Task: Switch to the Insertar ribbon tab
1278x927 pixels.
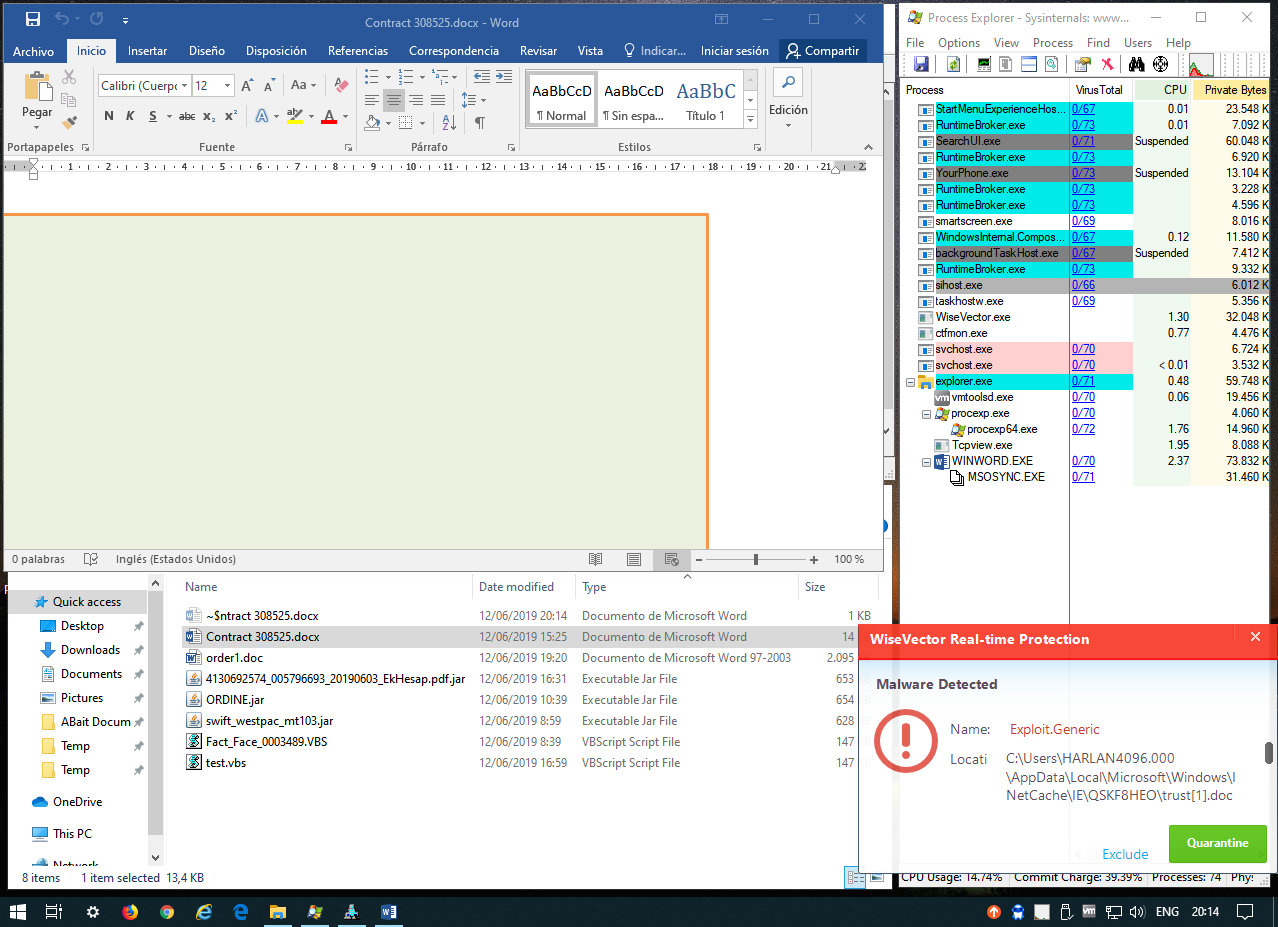Action: pyautogui.click(x=147, y=51)
